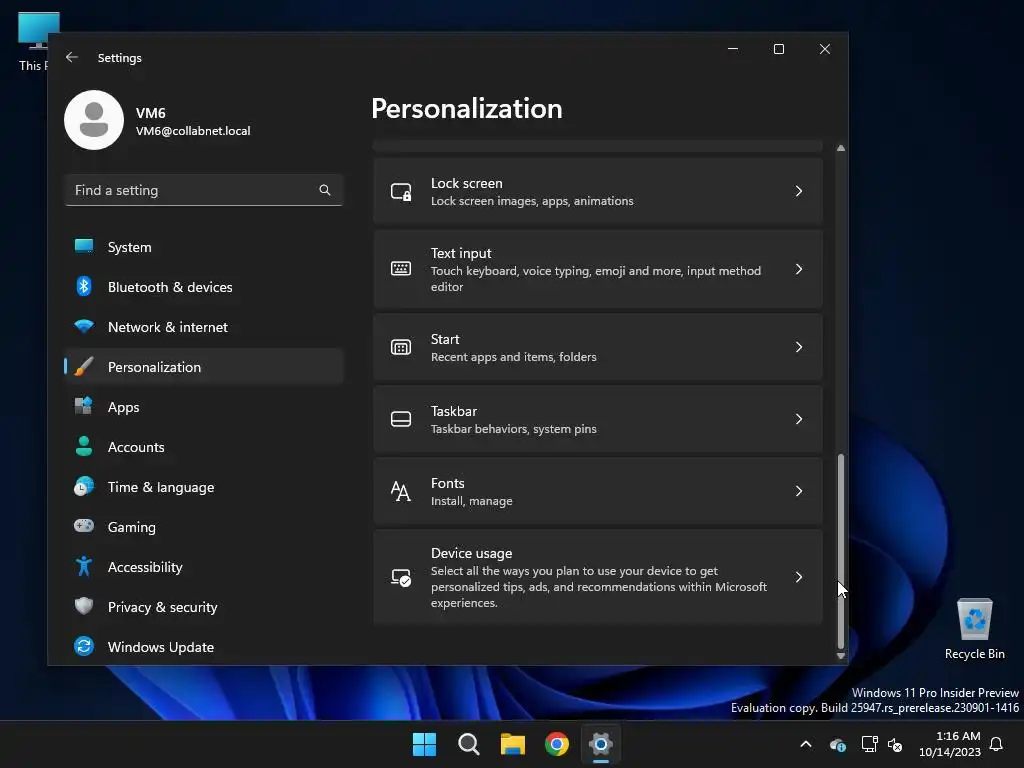
Task: Expand Start settings chevron
Action: [x=799, y=347]
